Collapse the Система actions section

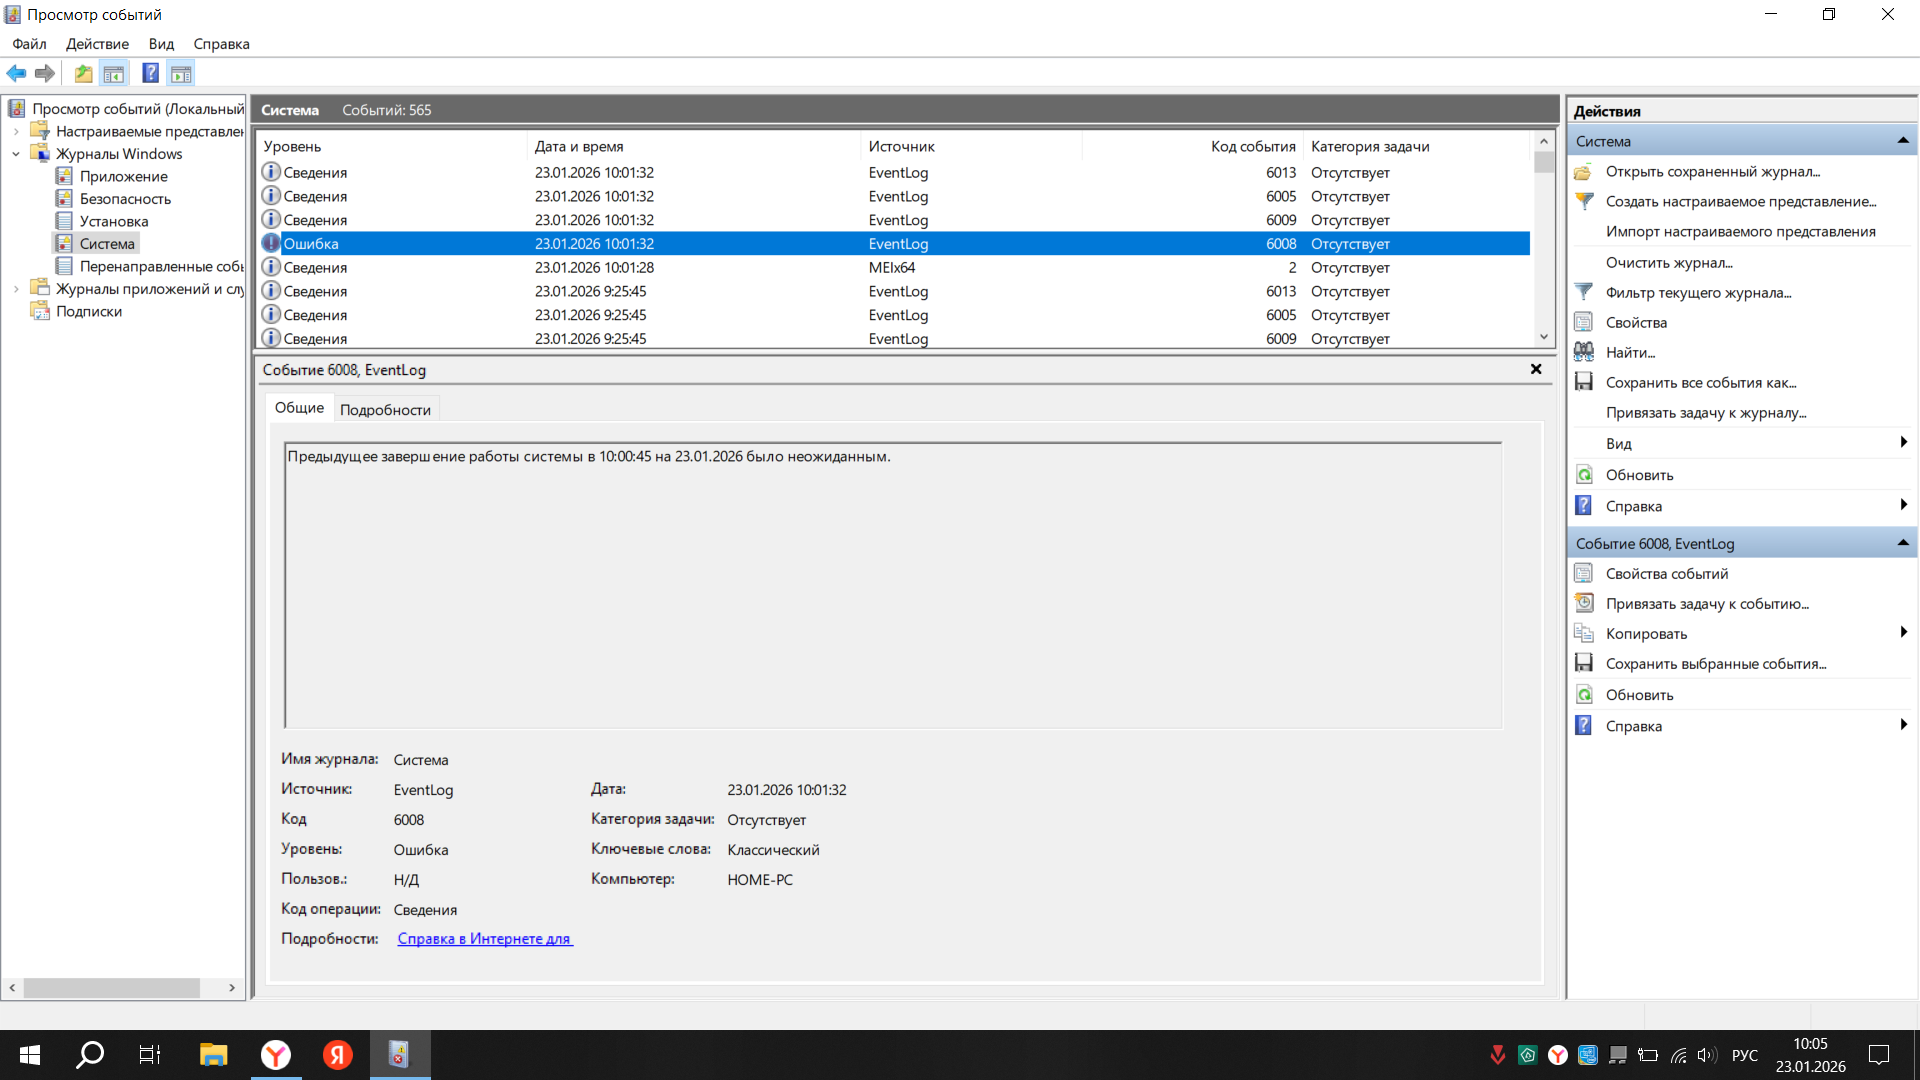pos(1902,141)
